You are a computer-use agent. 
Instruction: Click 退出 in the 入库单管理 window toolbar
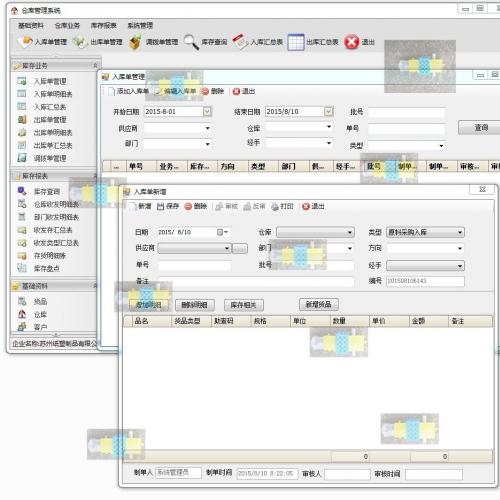[244, 91]
